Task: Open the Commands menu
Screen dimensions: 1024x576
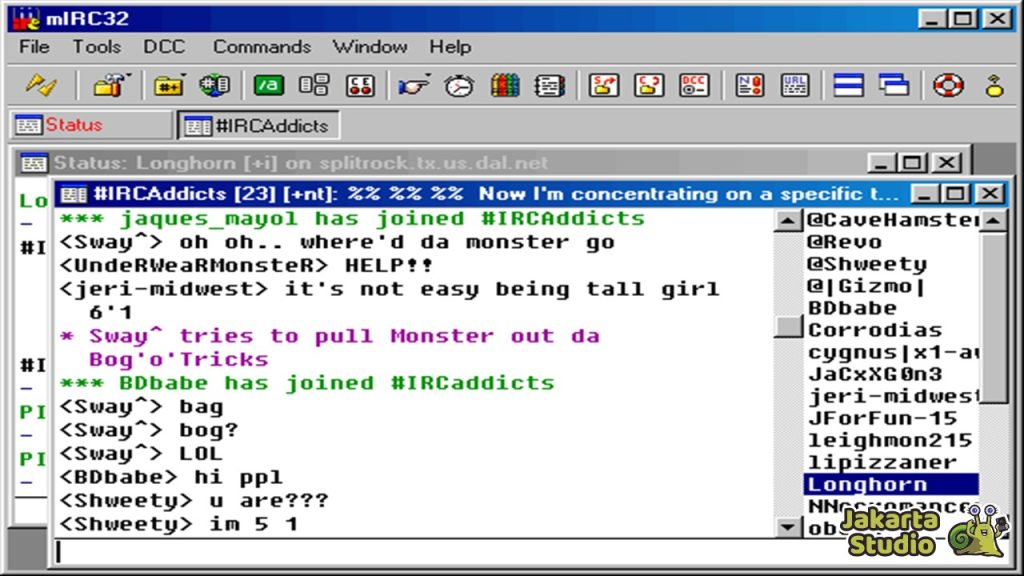Action: [x=262, y=47]
